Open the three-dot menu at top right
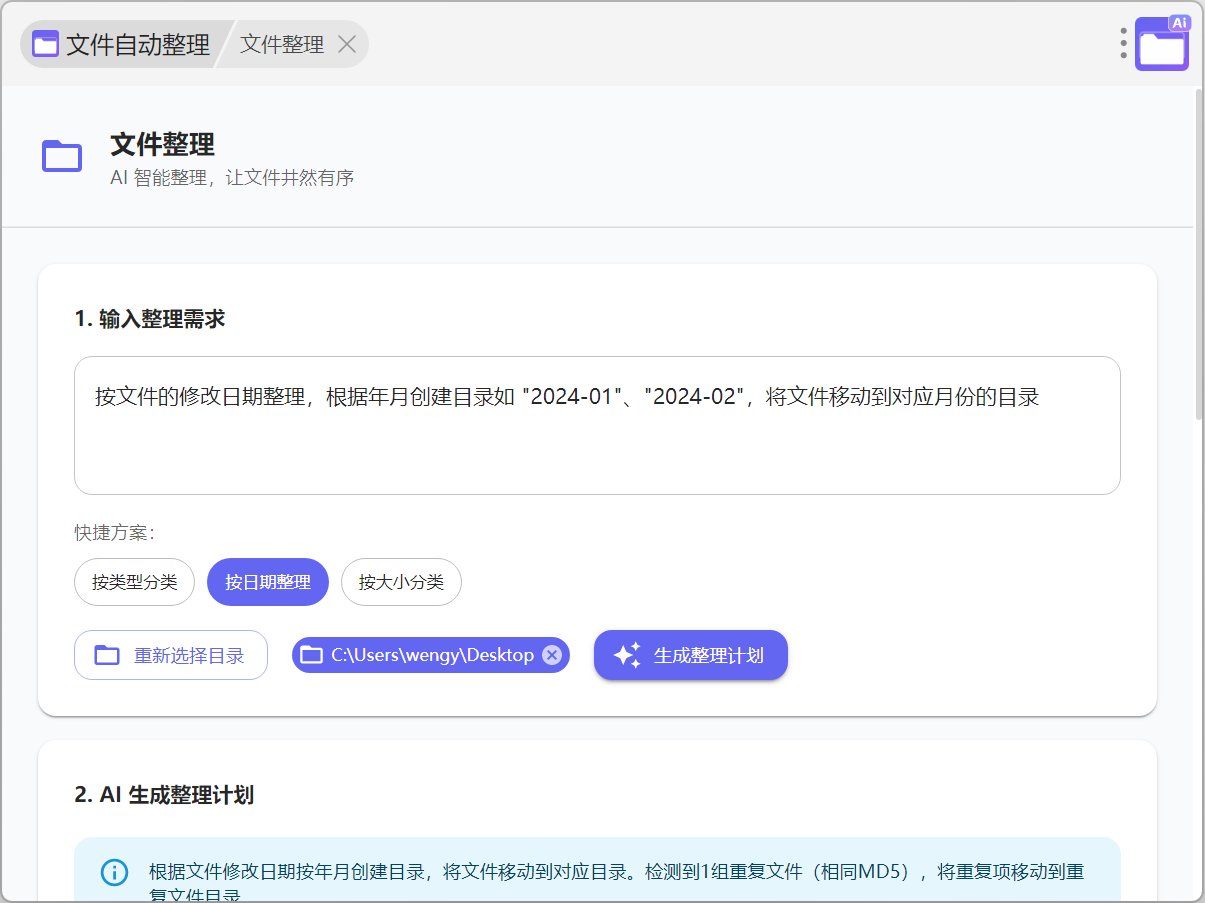This screenshot has height=903, width=1205. (1124, 43)
